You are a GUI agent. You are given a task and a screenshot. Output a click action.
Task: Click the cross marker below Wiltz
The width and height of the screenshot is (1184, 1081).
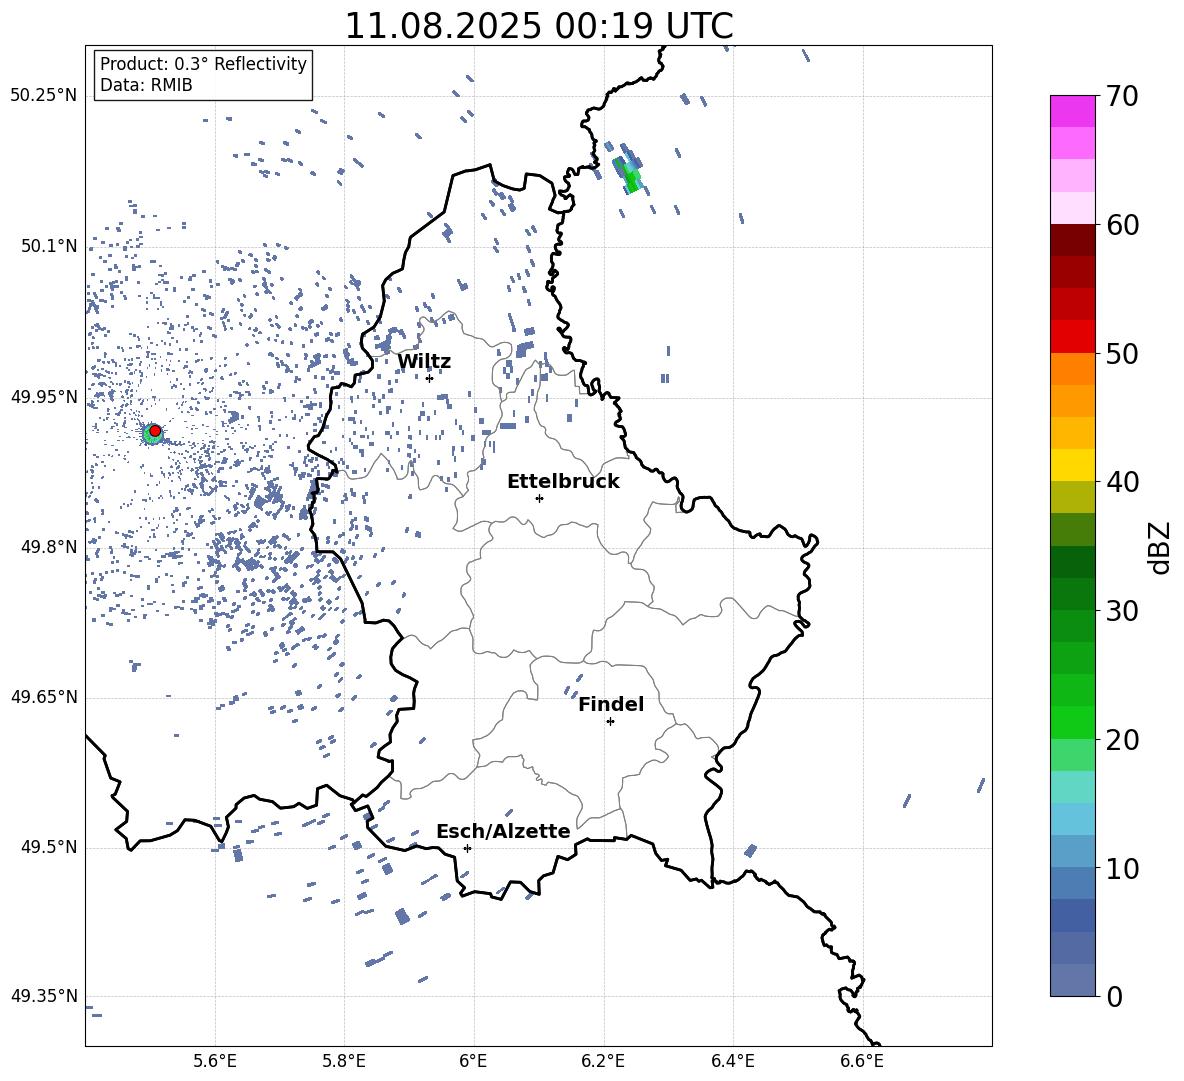429,378
